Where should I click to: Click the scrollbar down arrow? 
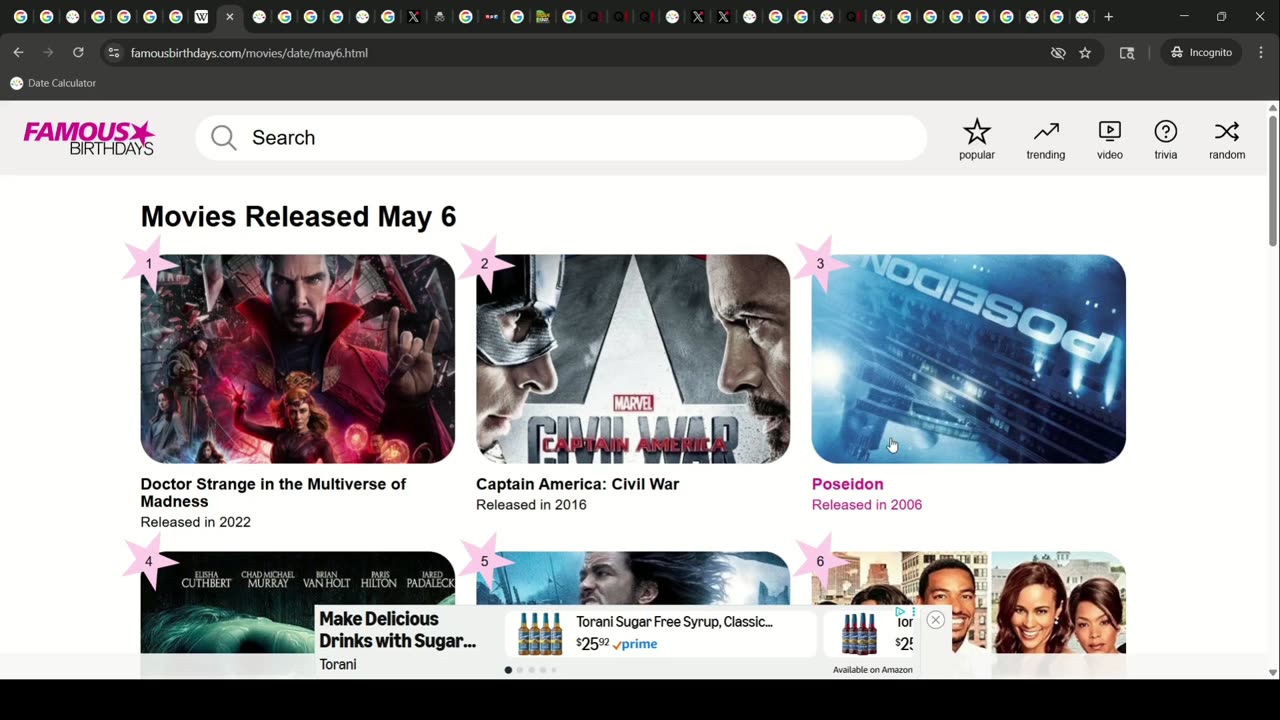(x=1272, y=672)
